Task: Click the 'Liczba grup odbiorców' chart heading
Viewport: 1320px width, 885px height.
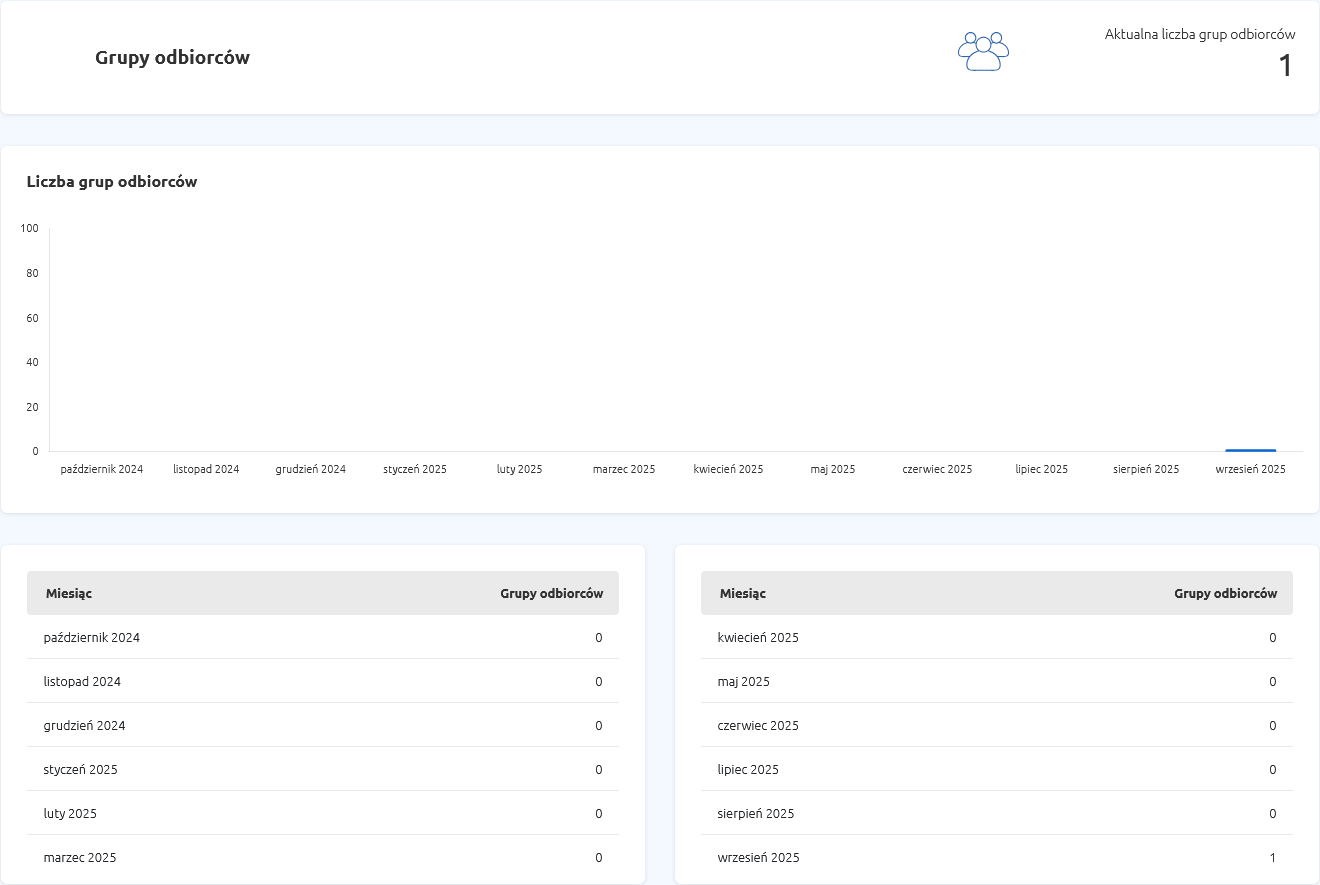Action: tap(112, 182)
